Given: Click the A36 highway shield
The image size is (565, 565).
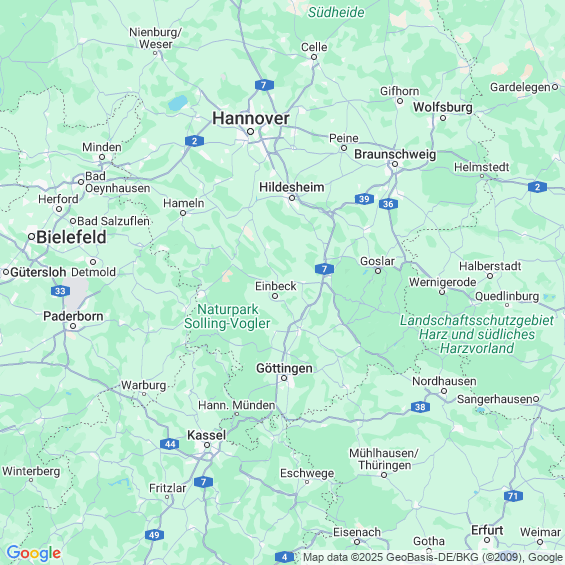Looking at the screenshot, I should tap(388, 204).
